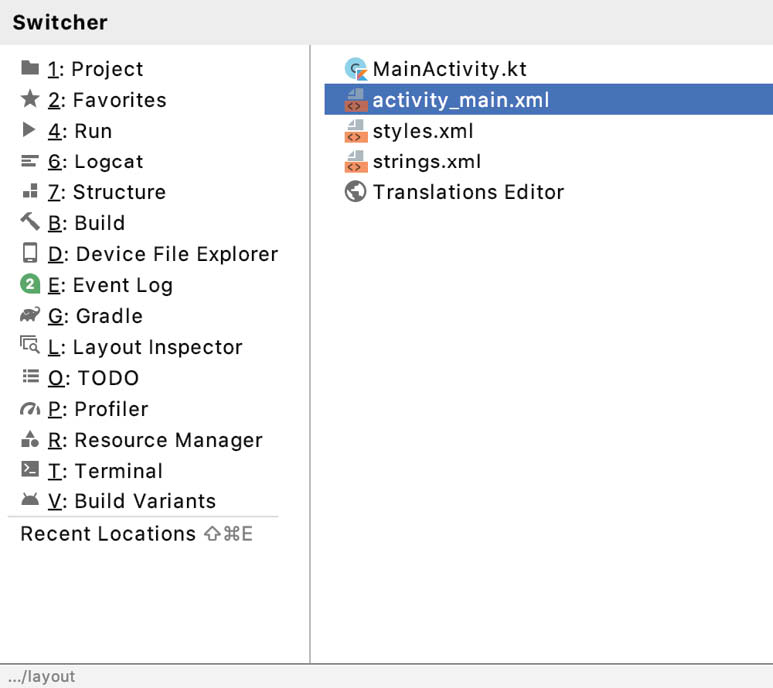
Task: Click the Favorites star icon
Action: 30,99
